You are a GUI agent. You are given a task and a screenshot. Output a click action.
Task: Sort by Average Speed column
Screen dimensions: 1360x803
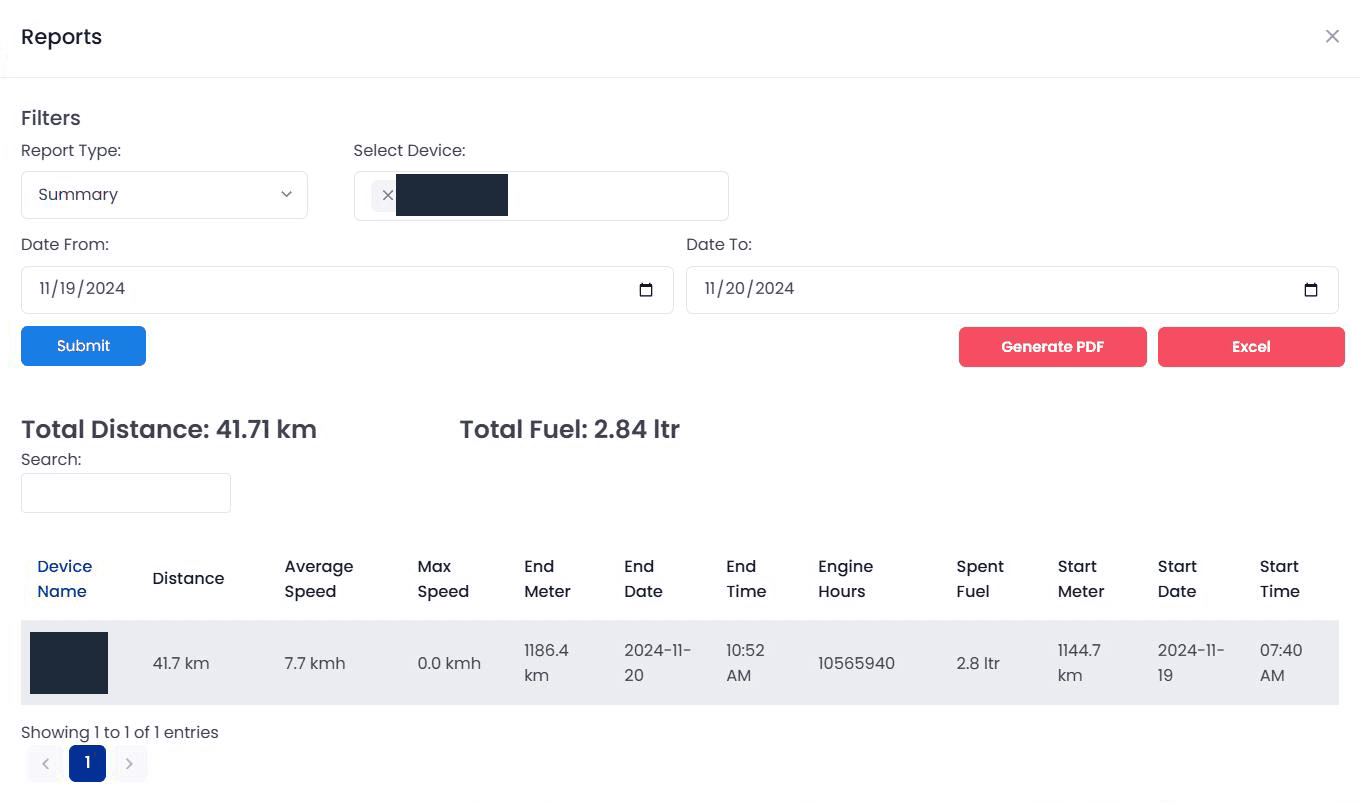click(319, 579)
